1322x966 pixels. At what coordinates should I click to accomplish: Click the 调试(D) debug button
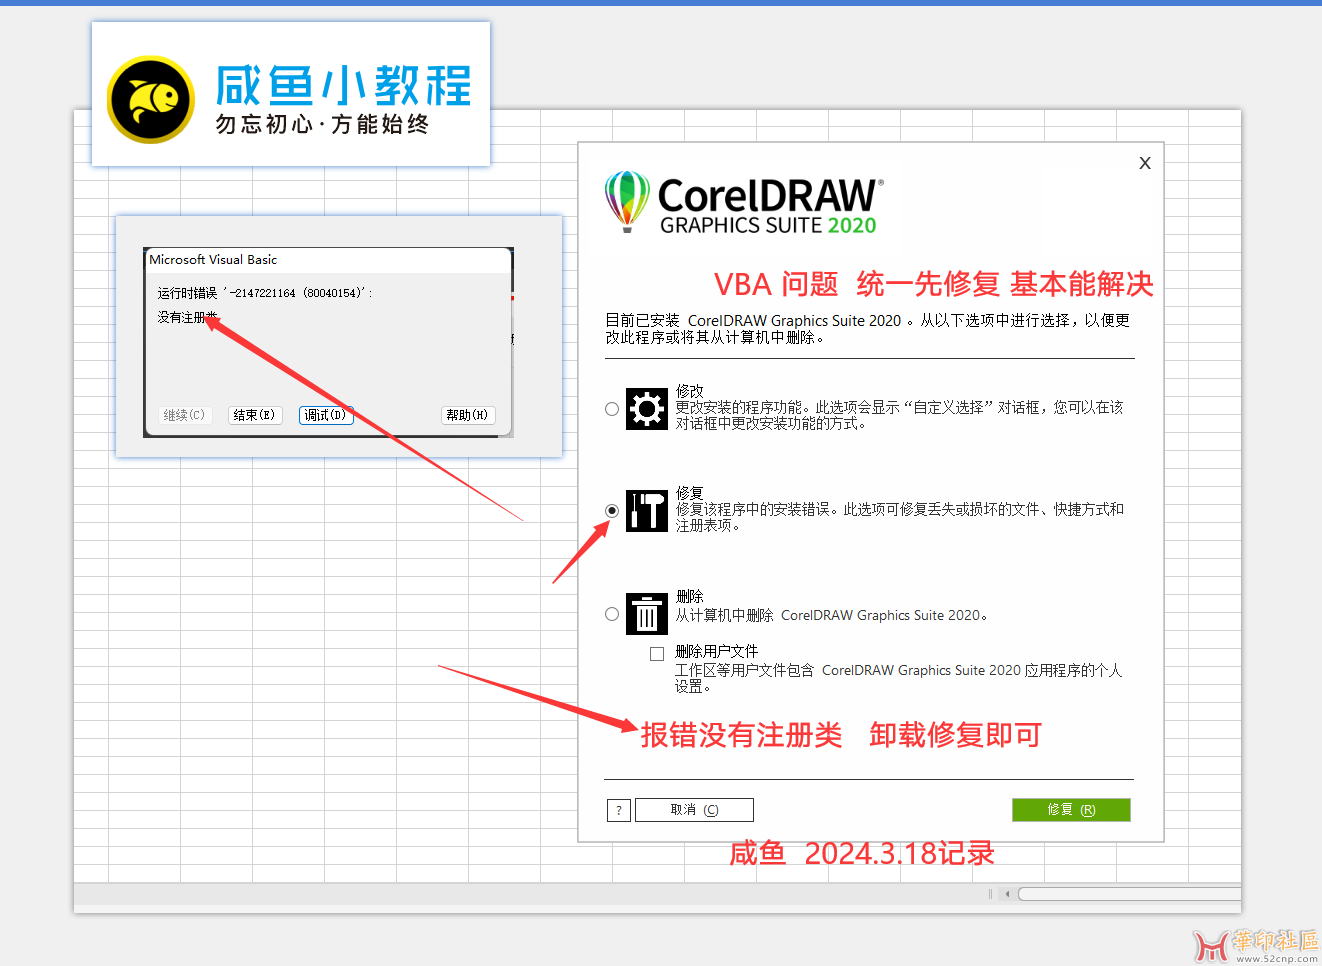tap(325, 415)
